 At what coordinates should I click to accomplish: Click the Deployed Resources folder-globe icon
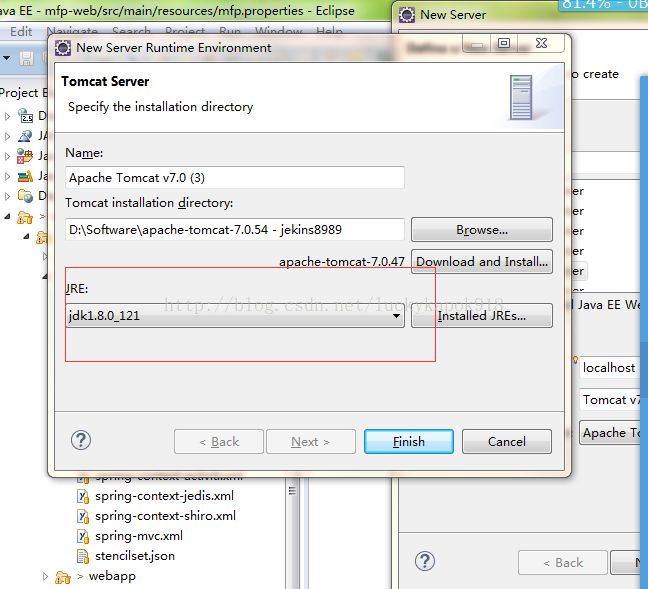[x=25, y=196]
